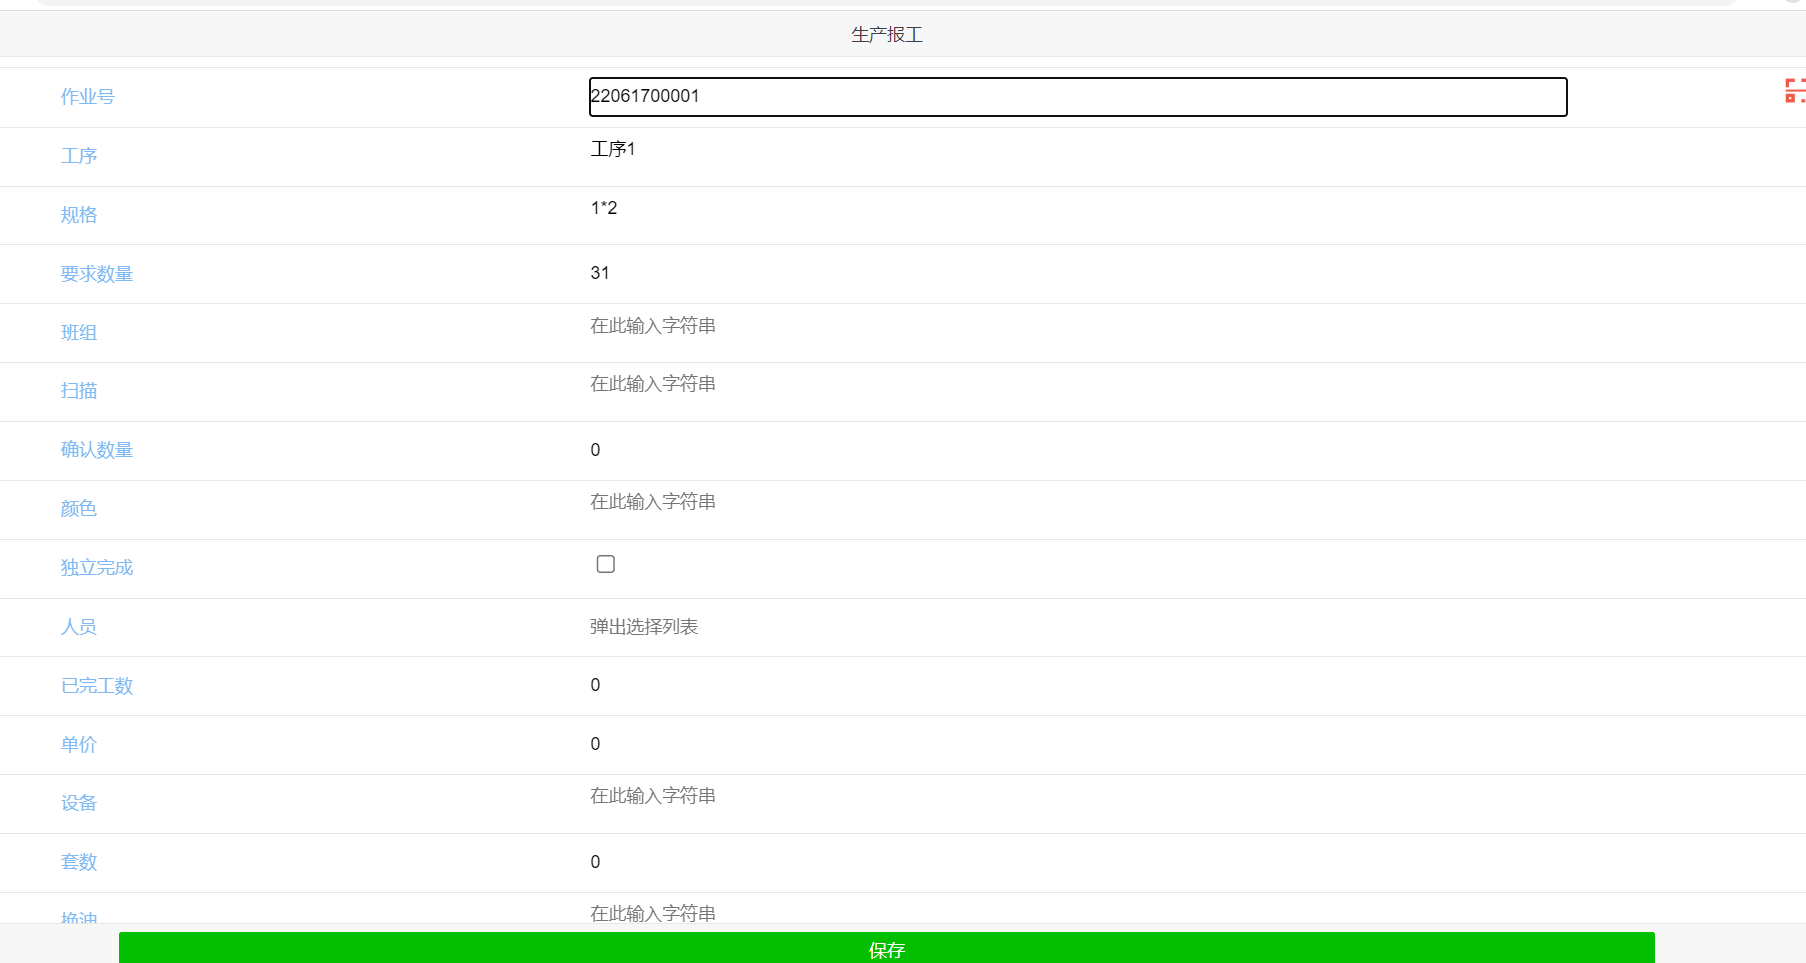Click the 作业号 field label

click(88, 97)
